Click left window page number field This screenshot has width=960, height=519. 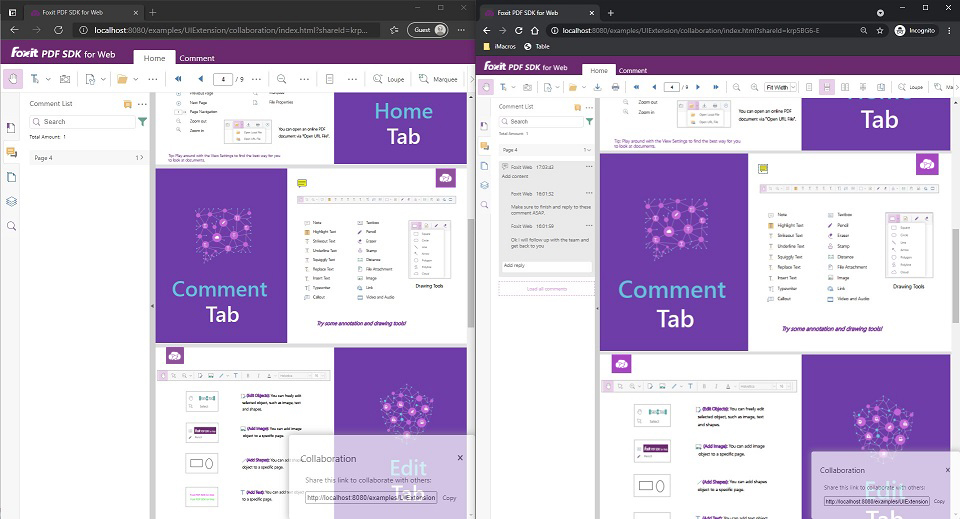223,79
